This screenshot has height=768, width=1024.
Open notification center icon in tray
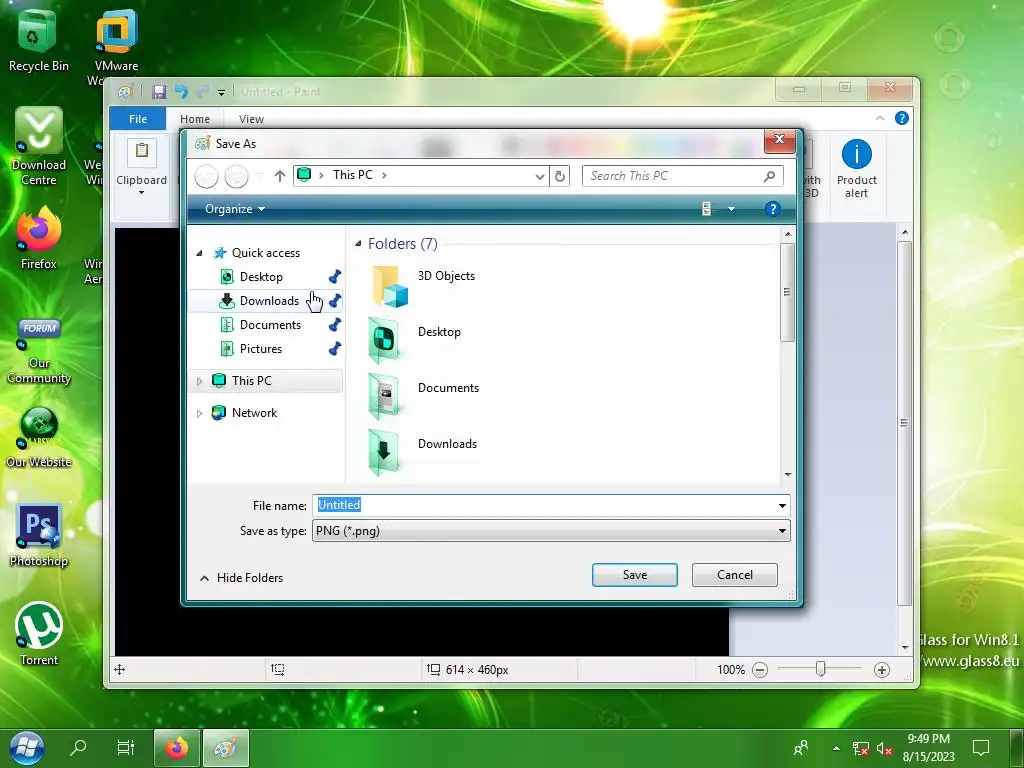(x=980, y=748)
